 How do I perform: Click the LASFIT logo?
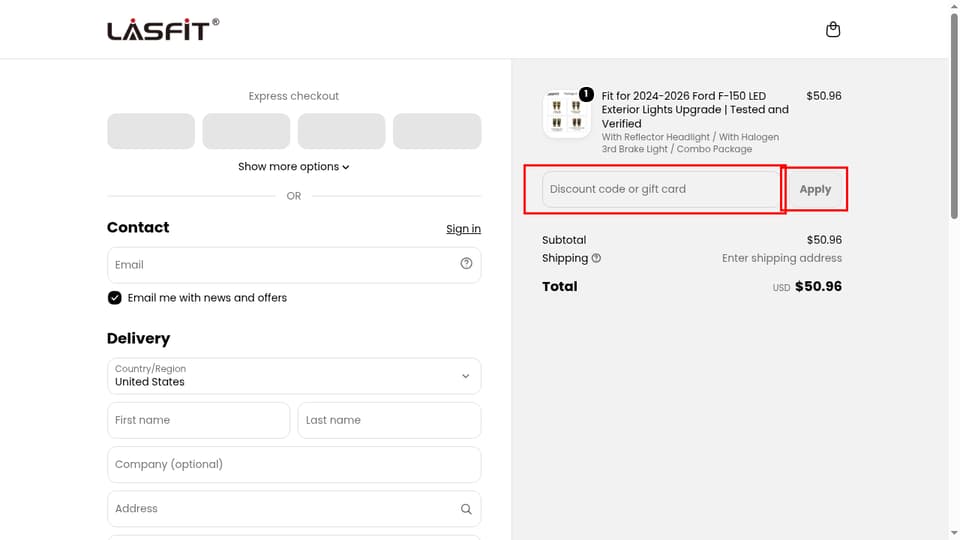pos(163,29)
